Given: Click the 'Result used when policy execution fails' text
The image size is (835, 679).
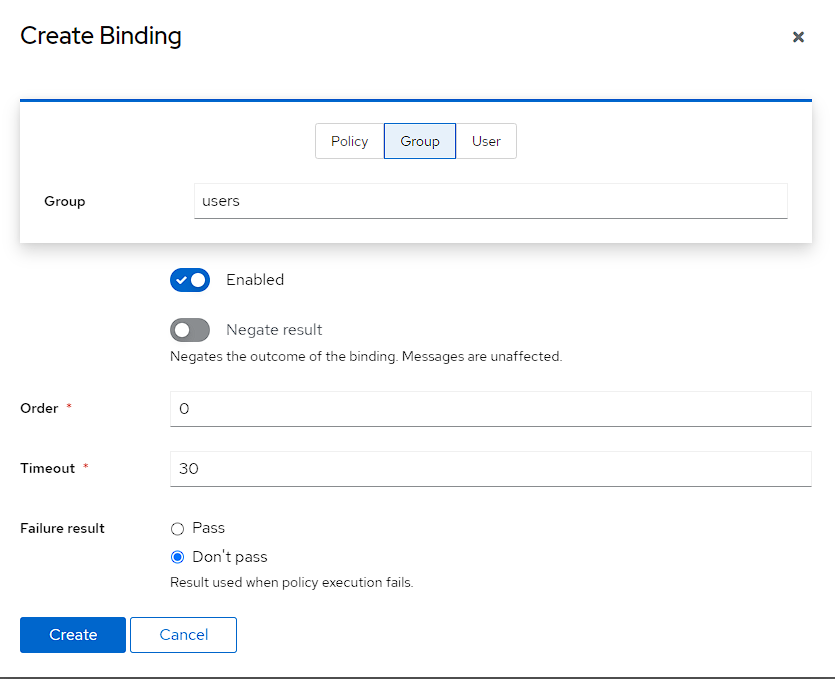Looking at the screenshot, I should (x=291, y=582).
